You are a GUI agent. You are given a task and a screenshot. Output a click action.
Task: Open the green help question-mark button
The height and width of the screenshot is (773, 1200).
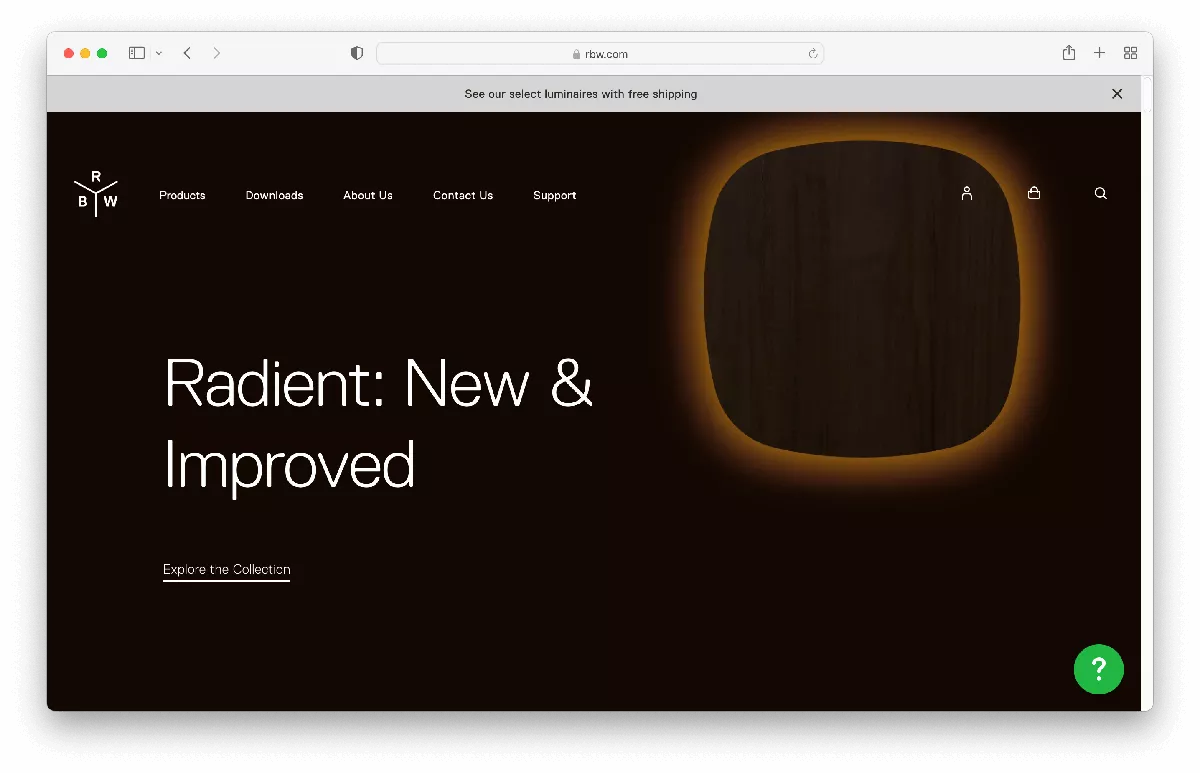pyautogui.click(x=1098, y=669)
